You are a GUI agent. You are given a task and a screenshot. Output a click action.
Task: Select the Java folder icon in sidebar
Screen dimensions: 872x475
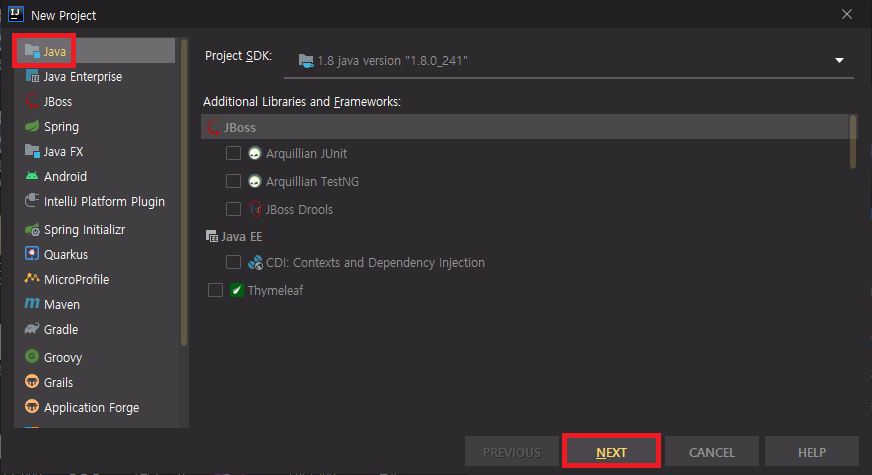pyautogui.click(x=32, y=51)
